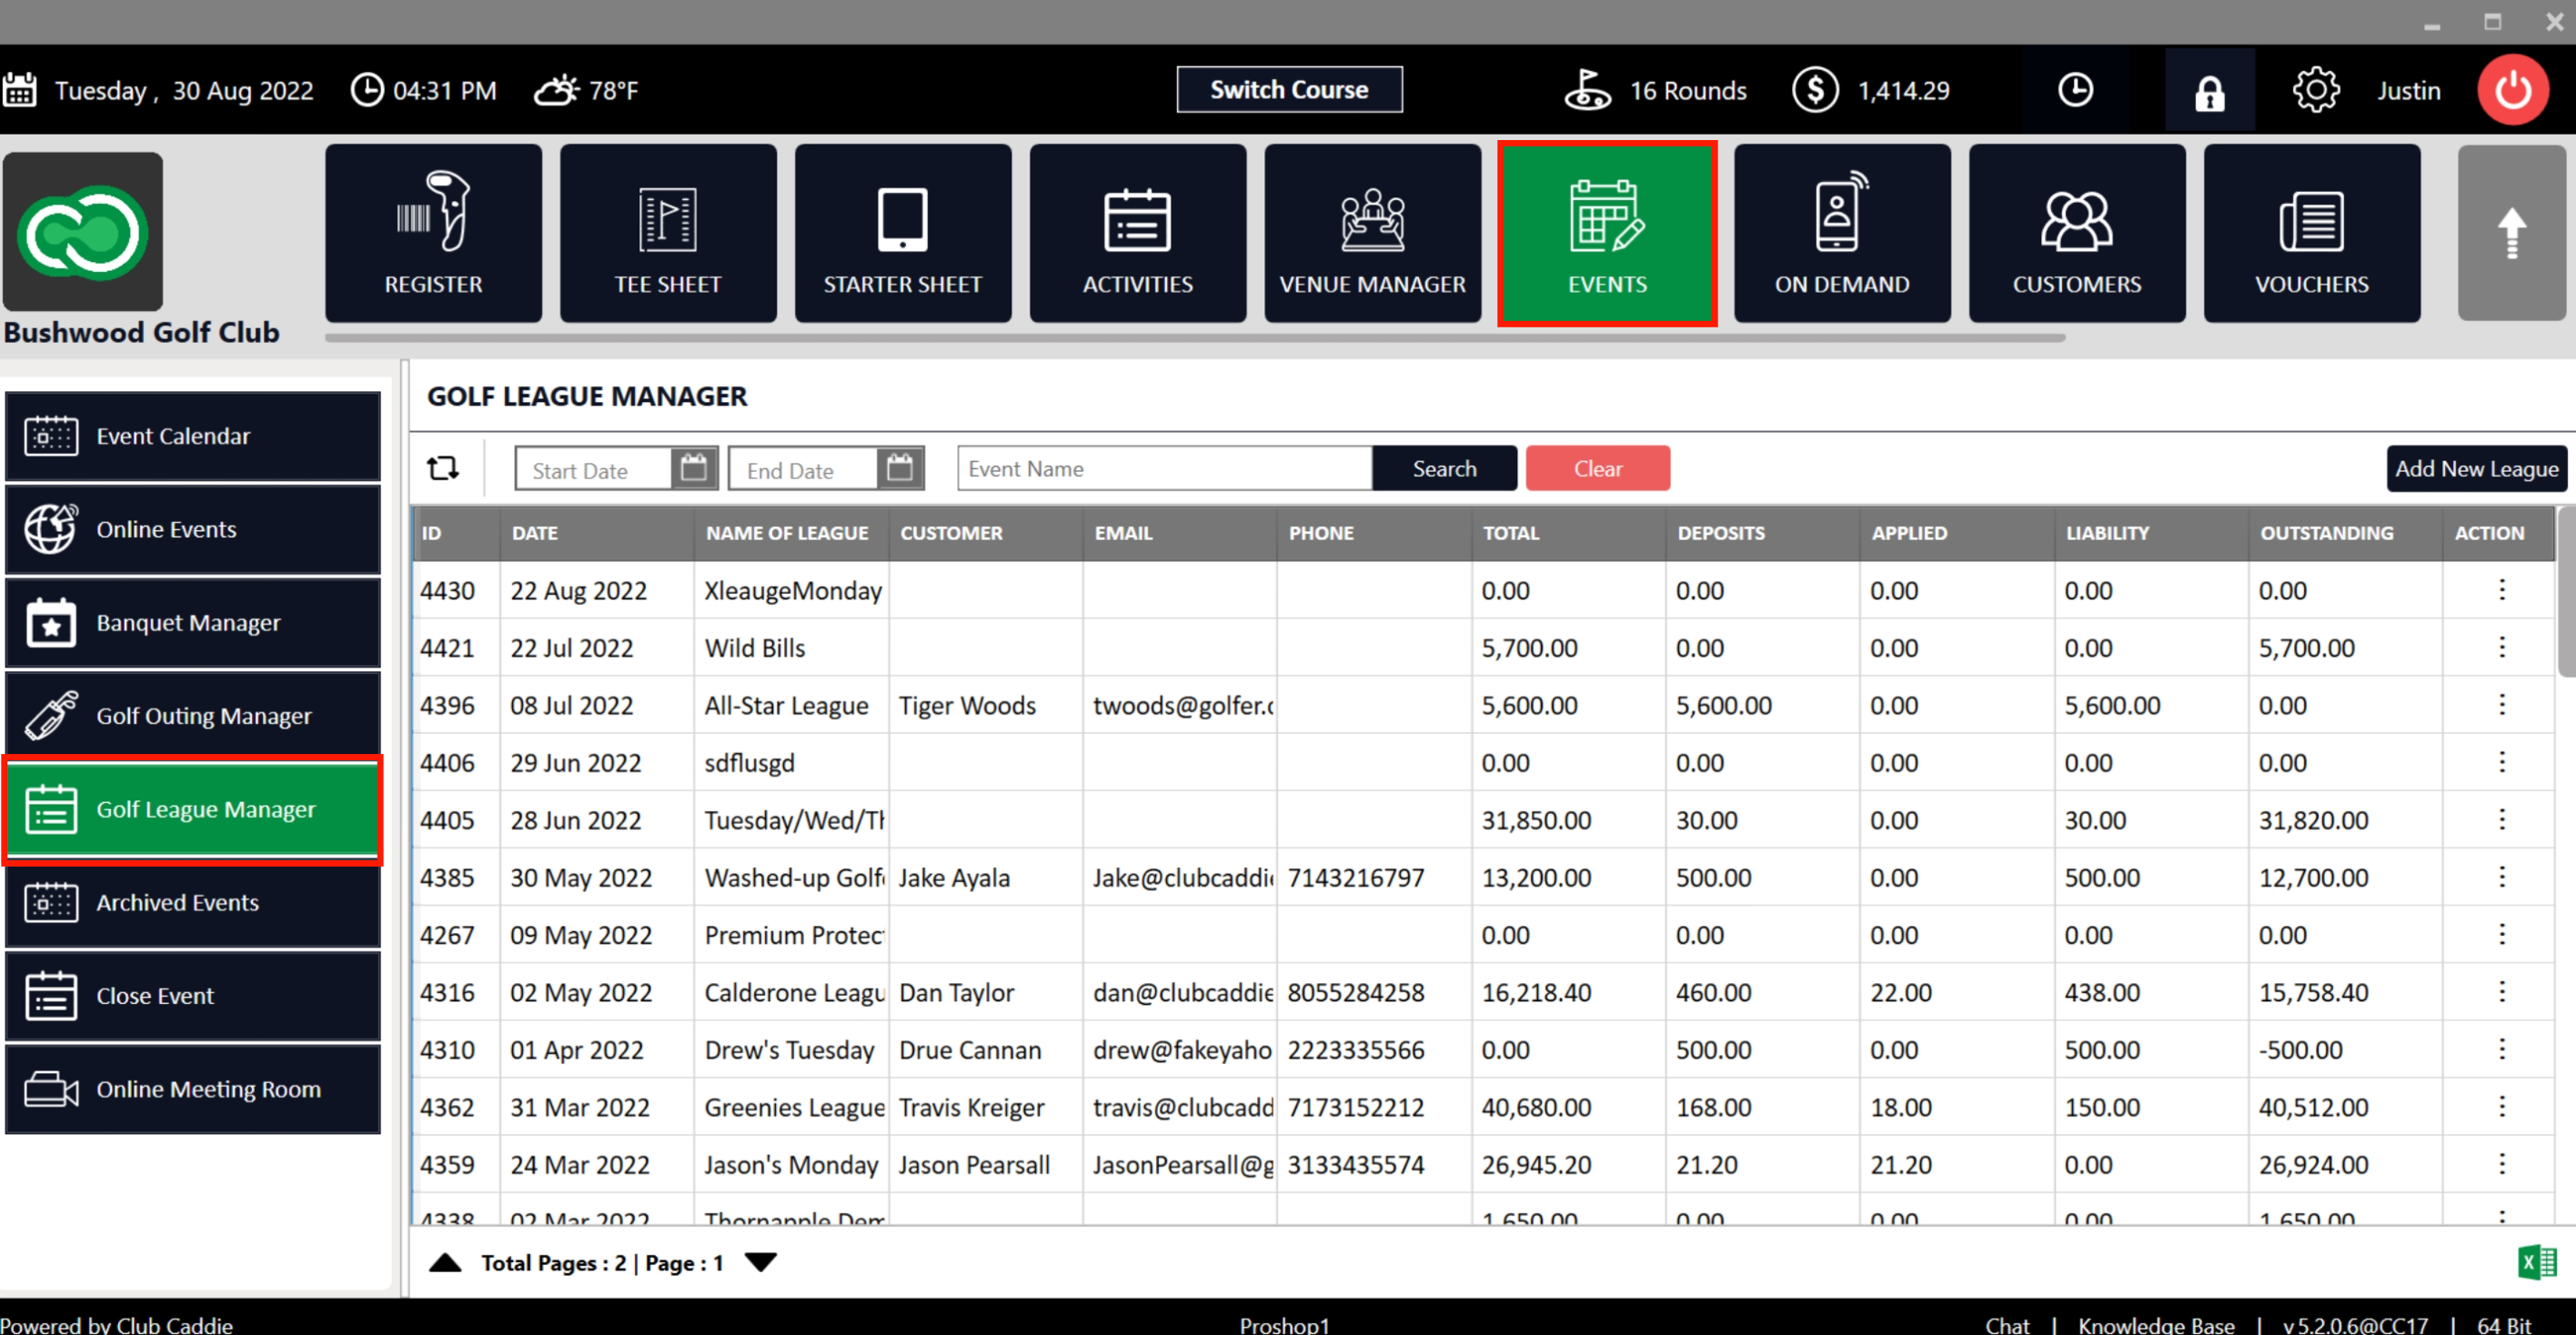
Task: Click into the Event Name search field
Action: pyautogui.click(x=1163, y=468)
